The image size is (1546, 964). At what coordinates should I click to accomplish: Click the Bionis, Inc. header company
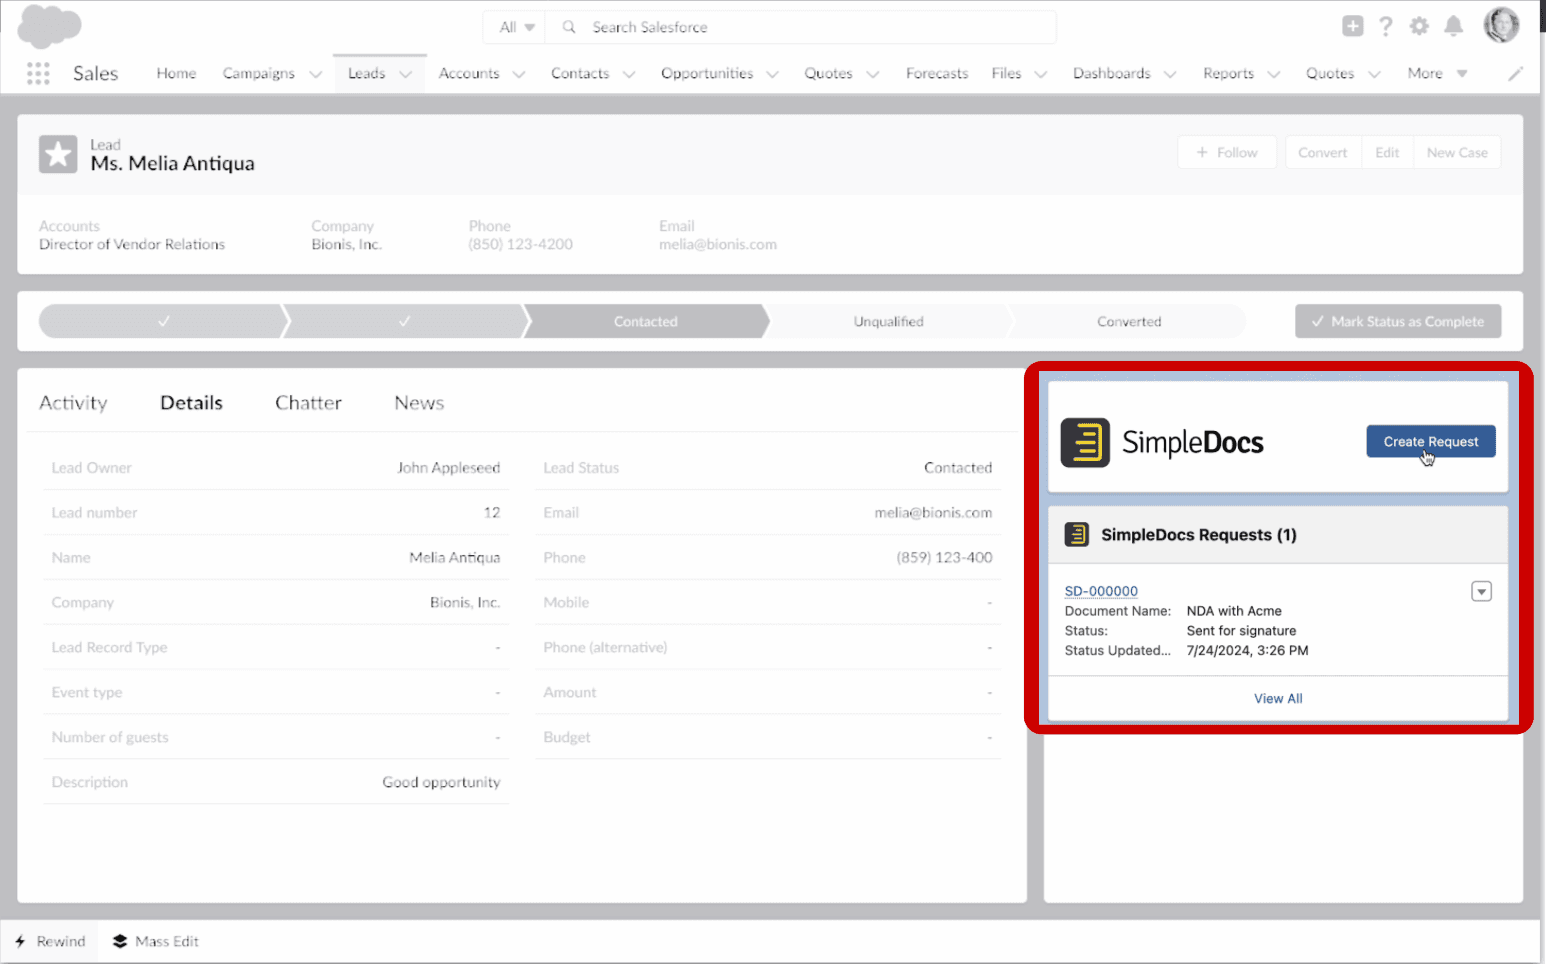coord(346,244)
